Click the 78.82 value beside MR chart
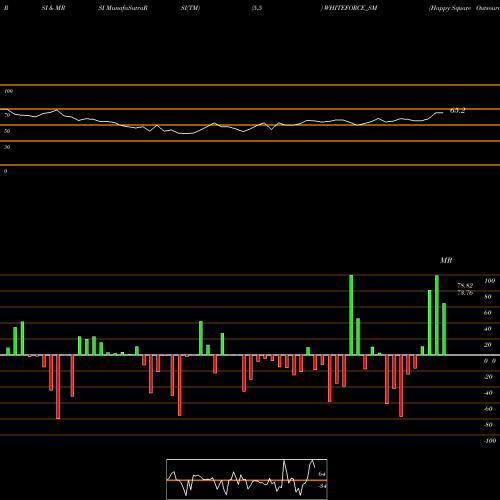 [465, 286]
